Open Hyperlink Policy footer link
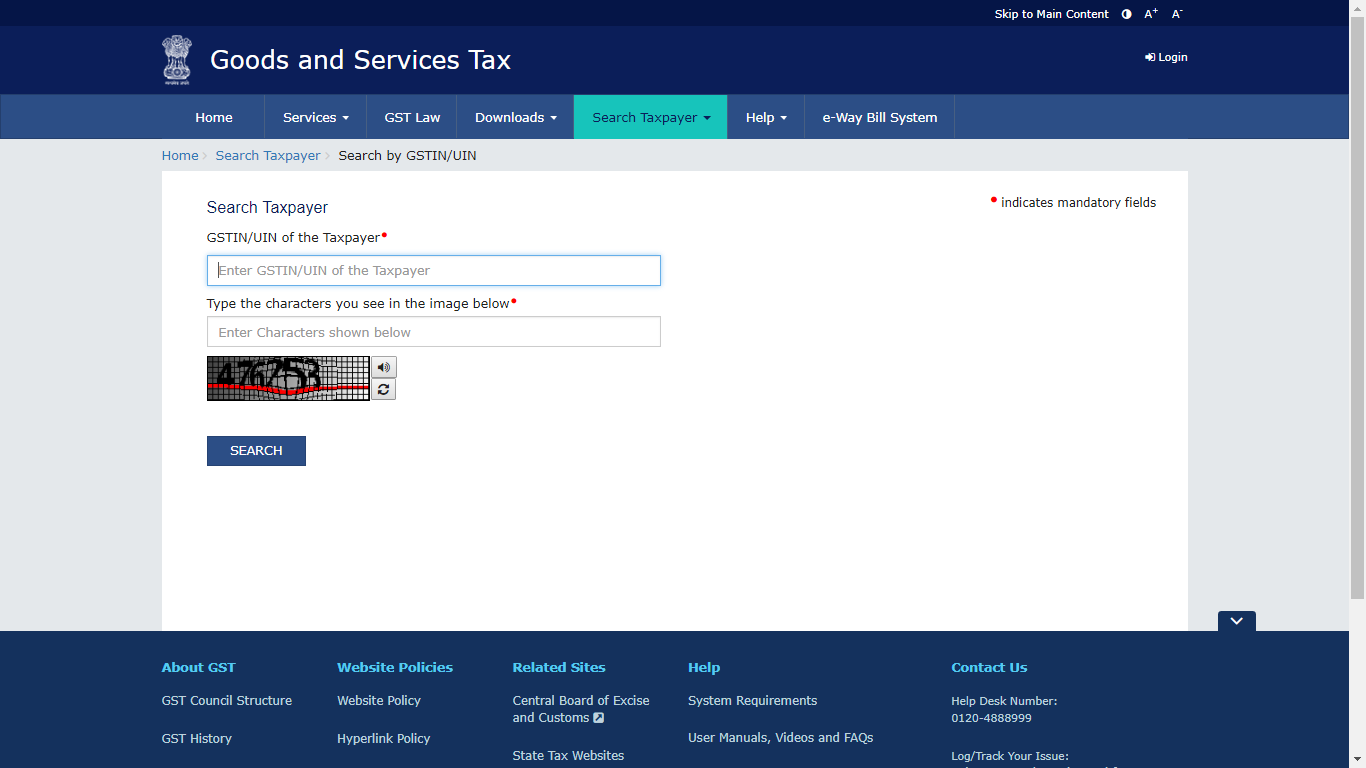The width and height of the screenshot is (1366, 768). pyautogui.click(x=384, y=738)
